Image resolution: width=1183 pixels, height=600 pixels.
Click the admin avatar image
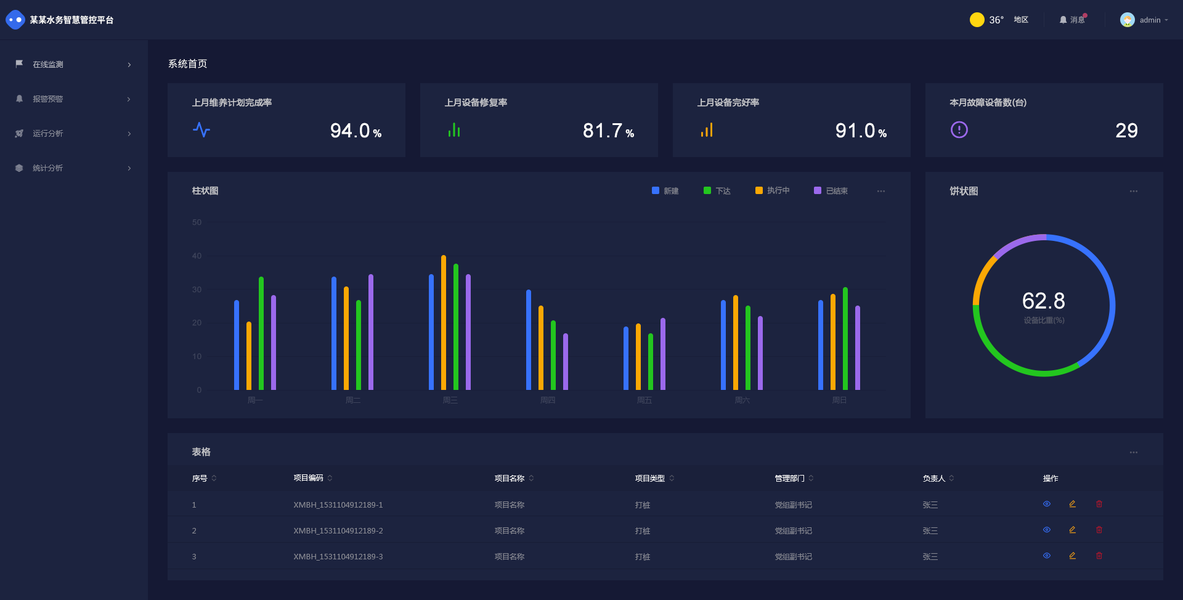(x=1127, y=20)
